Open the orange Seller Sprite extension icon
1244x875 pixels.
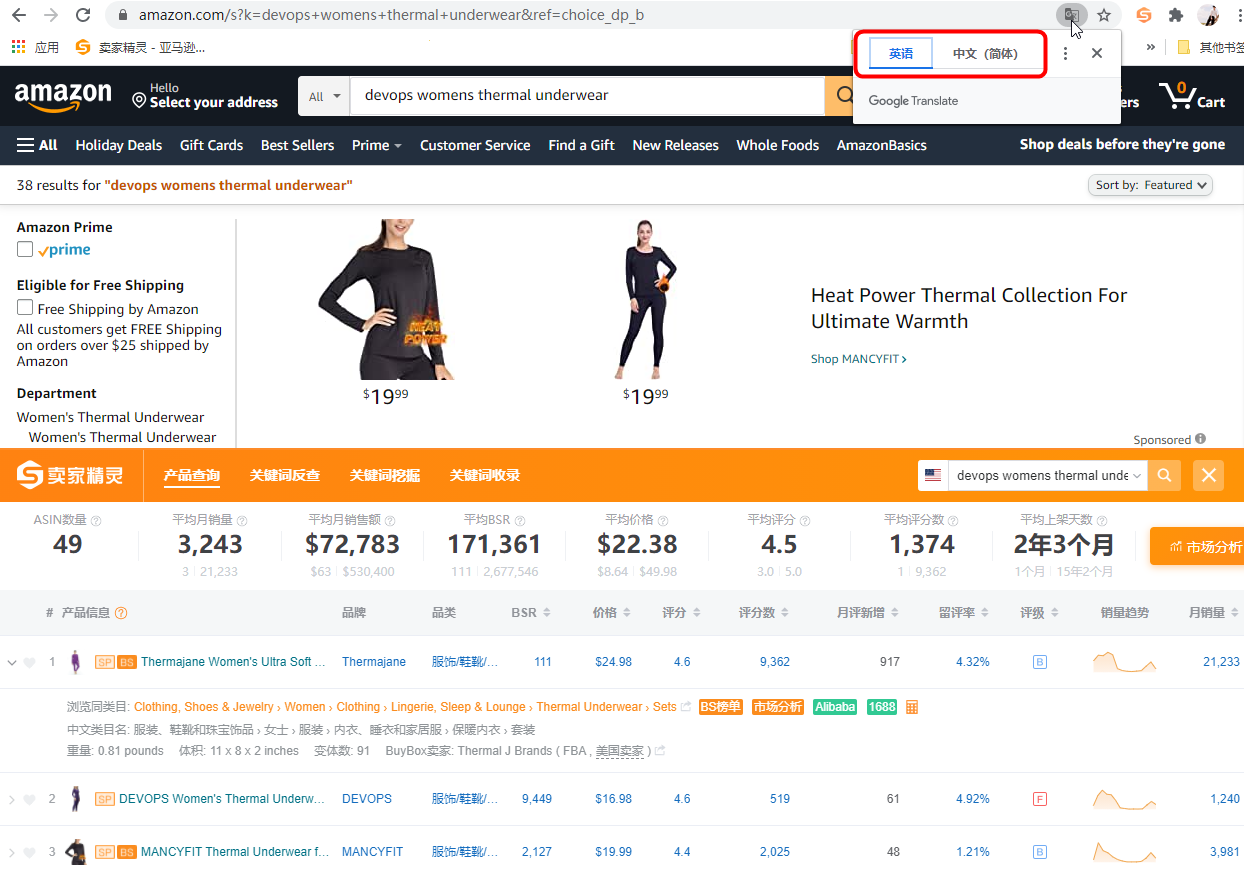[1144, 15]
